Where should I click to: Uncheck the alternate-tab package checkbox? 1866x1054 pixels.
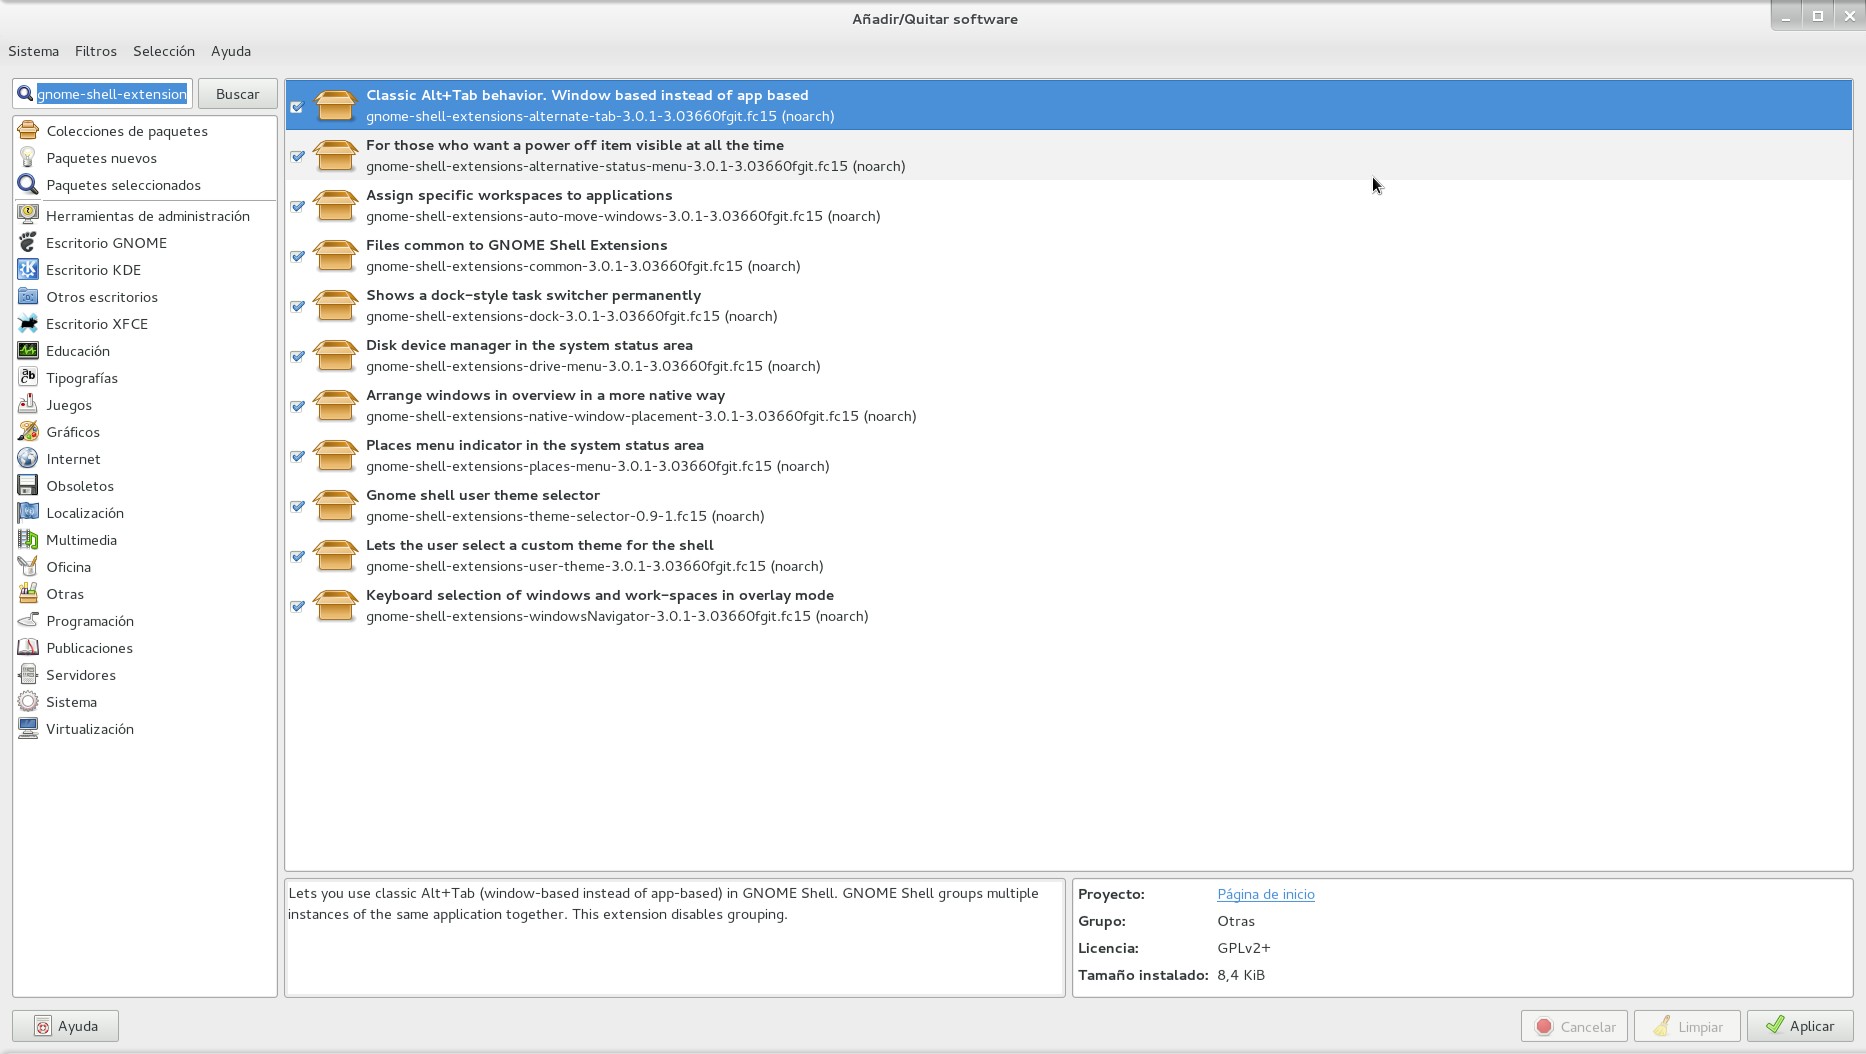(x=297, y=106)
